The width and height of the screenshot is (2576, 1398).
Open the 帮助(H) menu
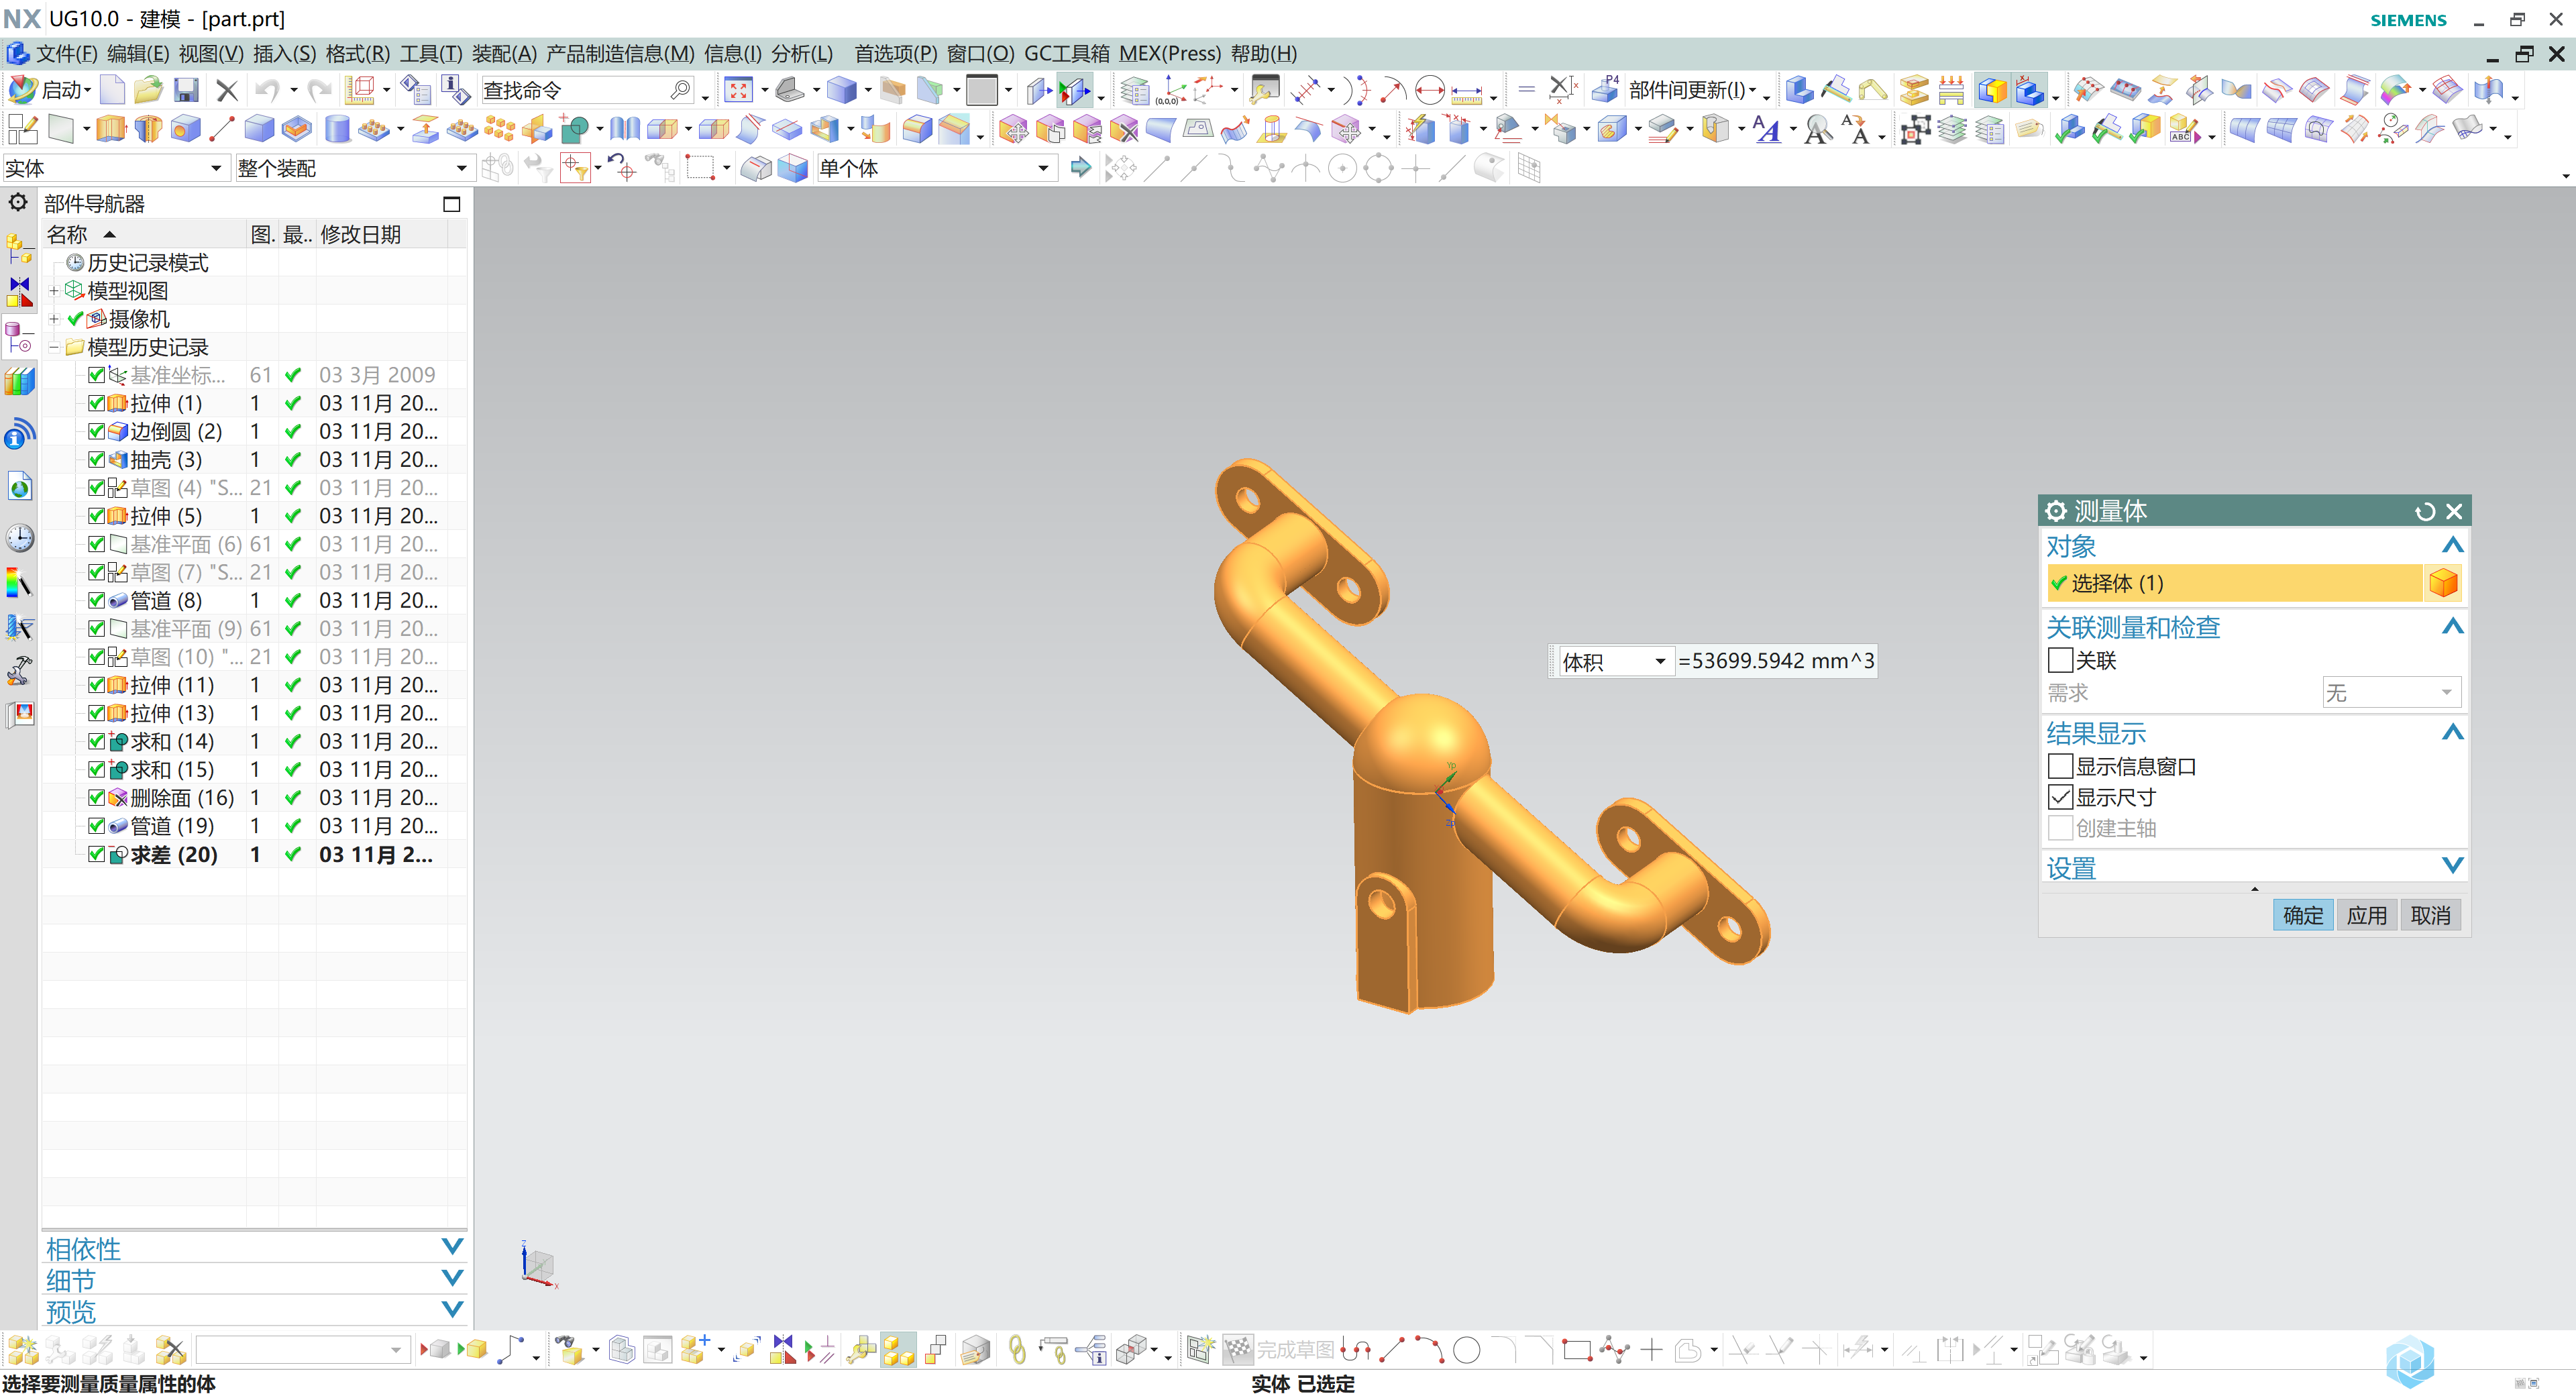(x=1264, y=54)
